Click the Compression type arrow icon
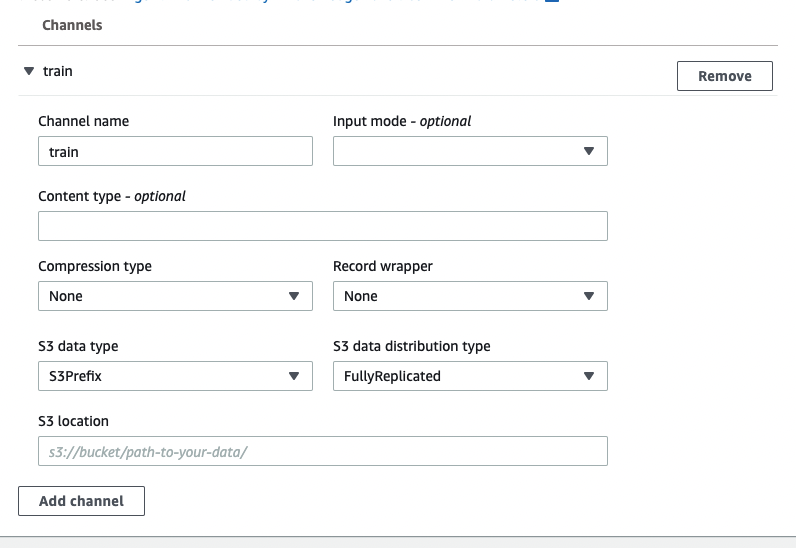796x548 pixels. (294, 296)
